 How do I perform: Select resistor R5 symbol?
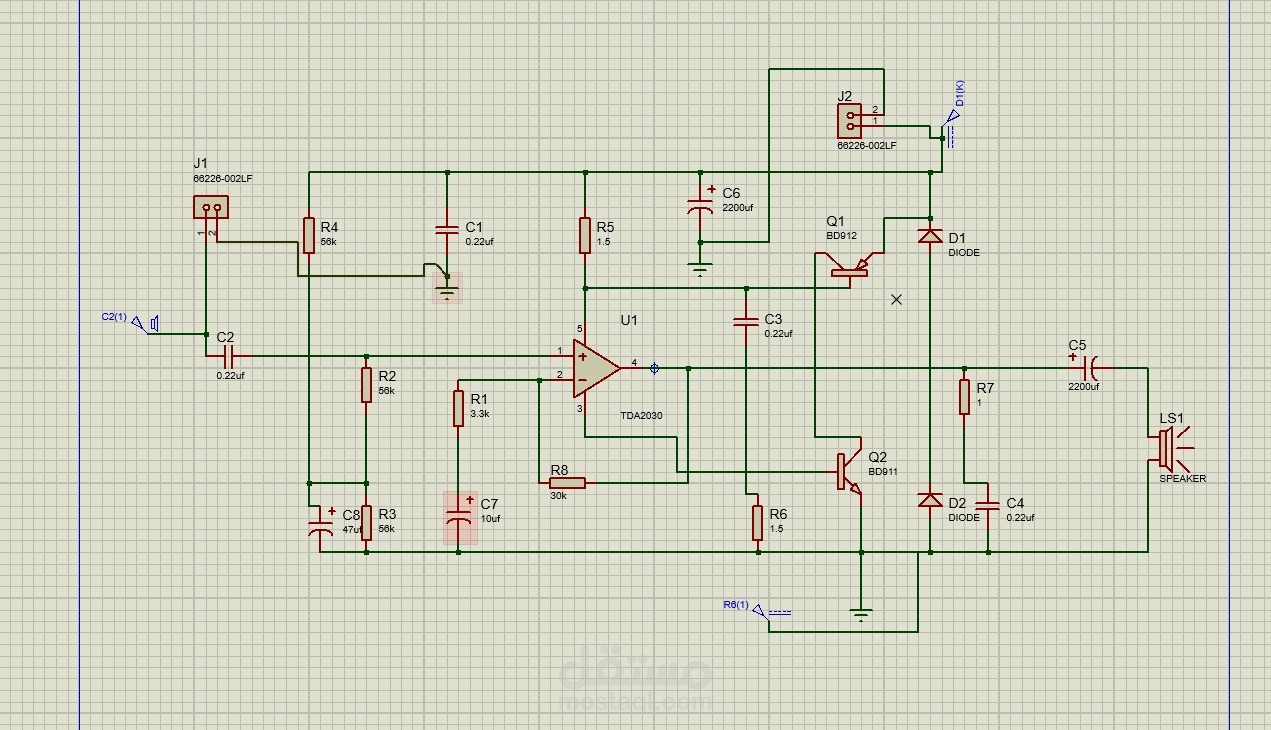point(585,235)
